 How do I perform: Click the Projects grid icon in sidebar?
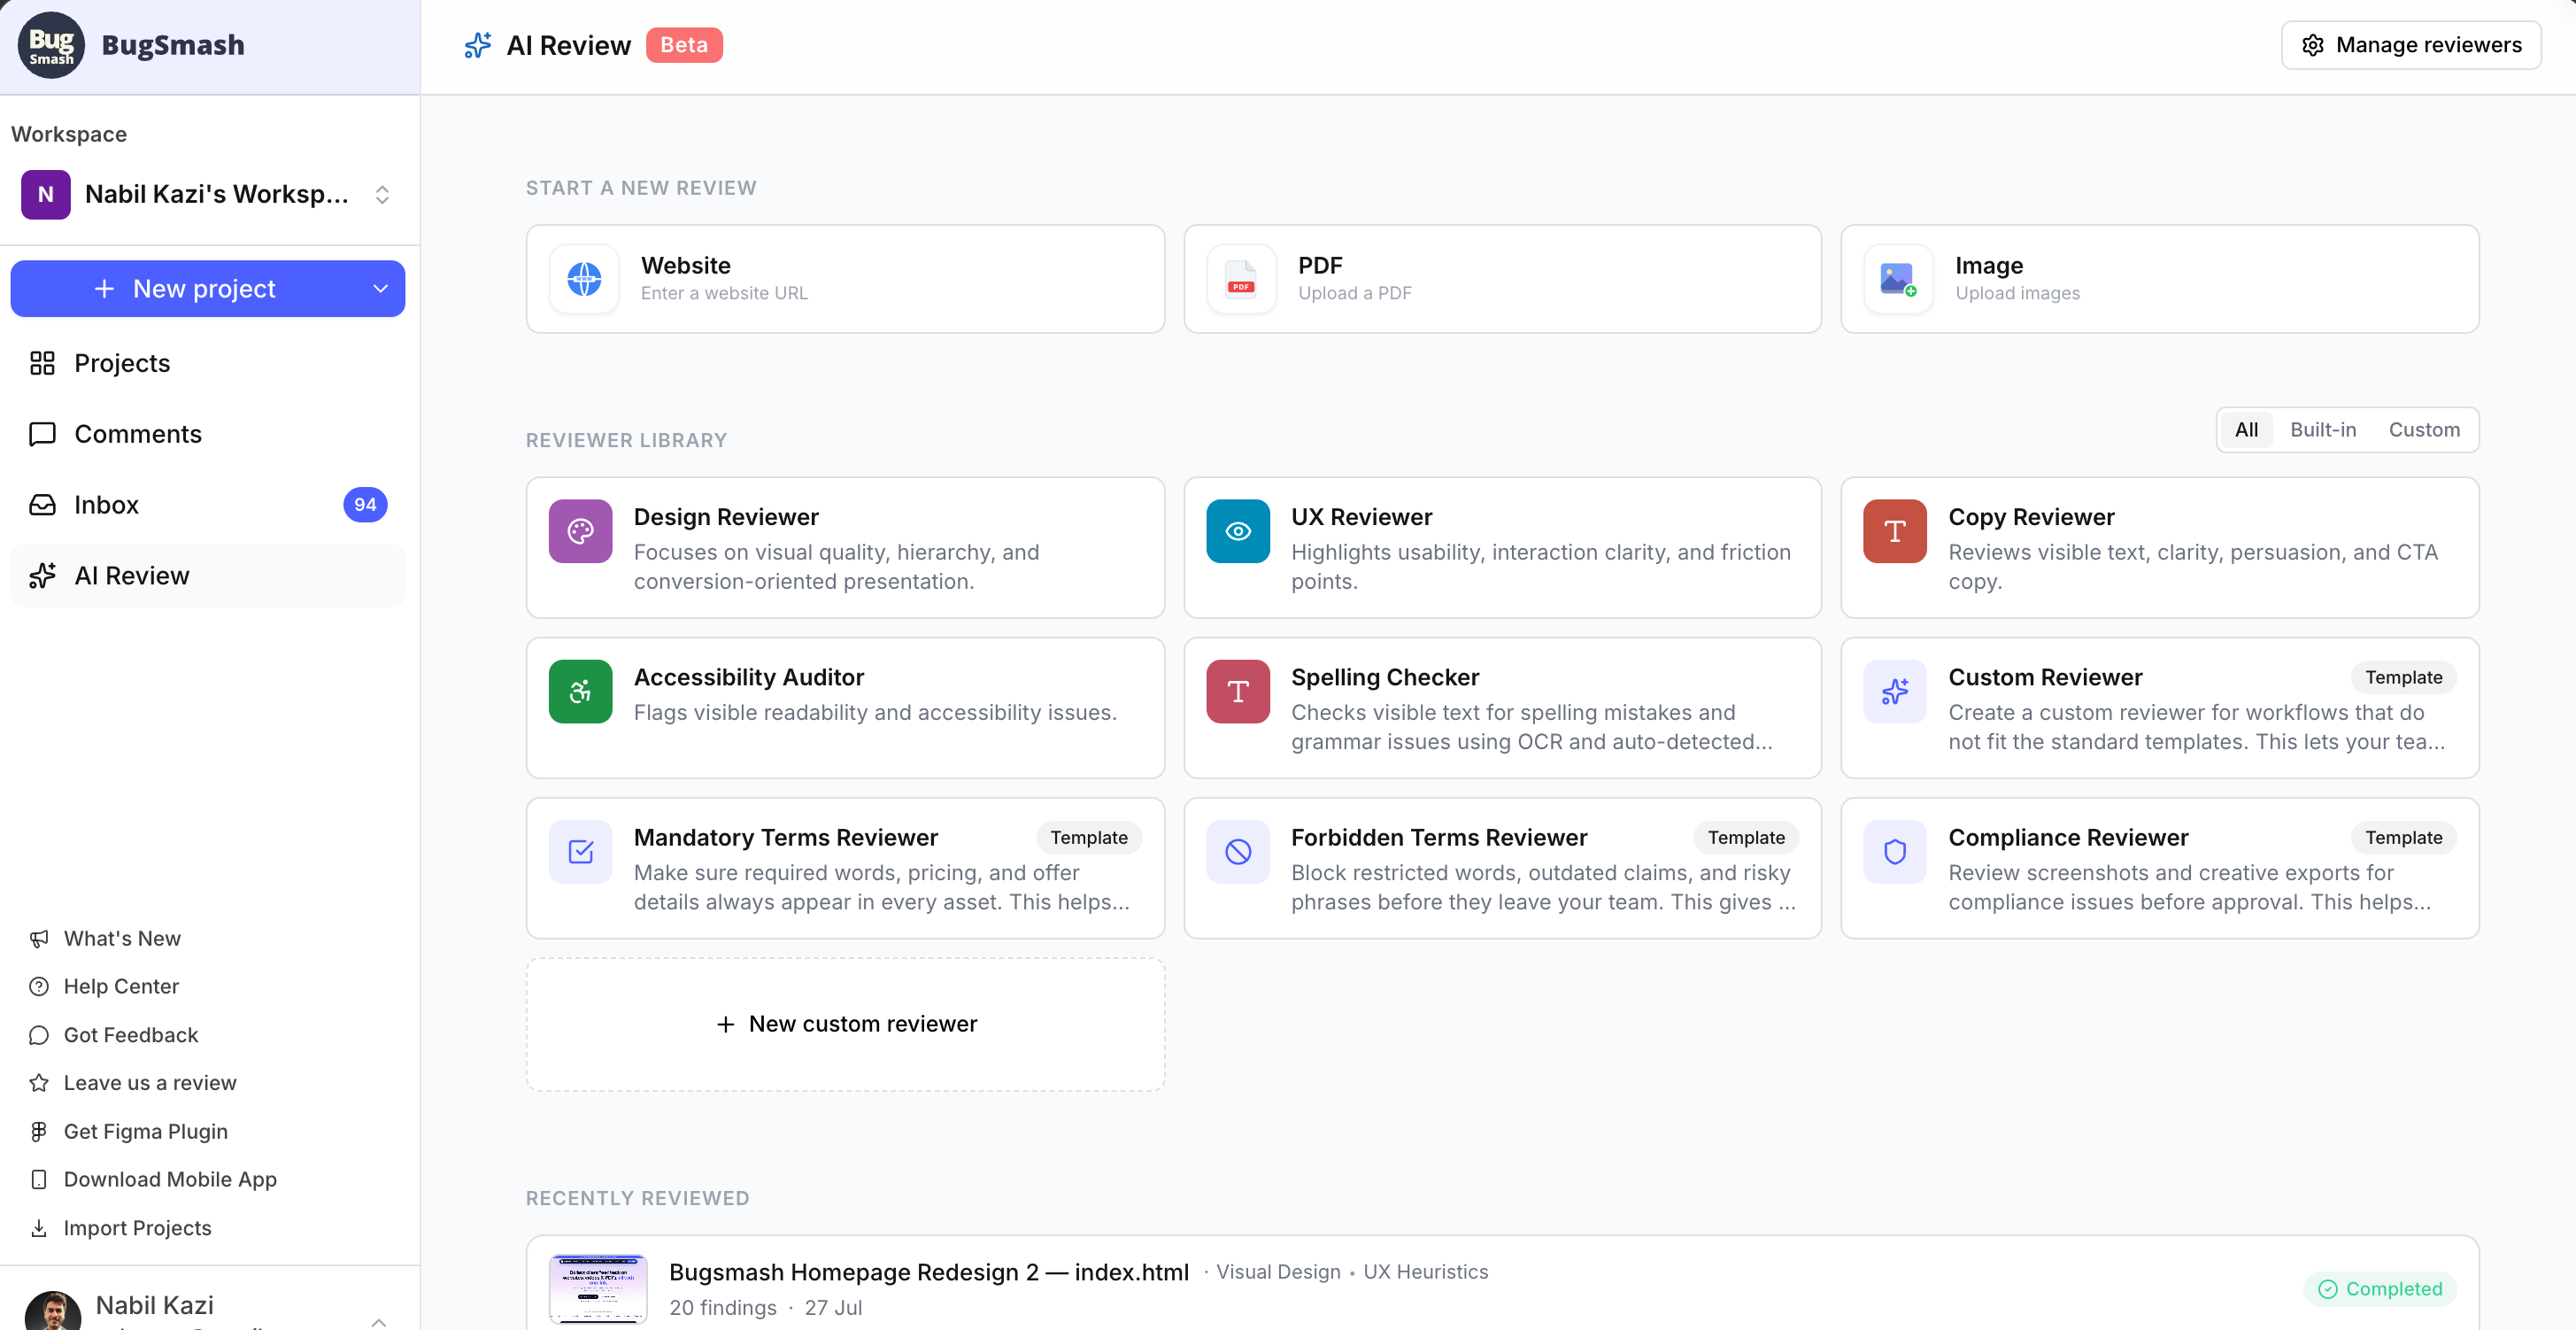coord(42,363)
